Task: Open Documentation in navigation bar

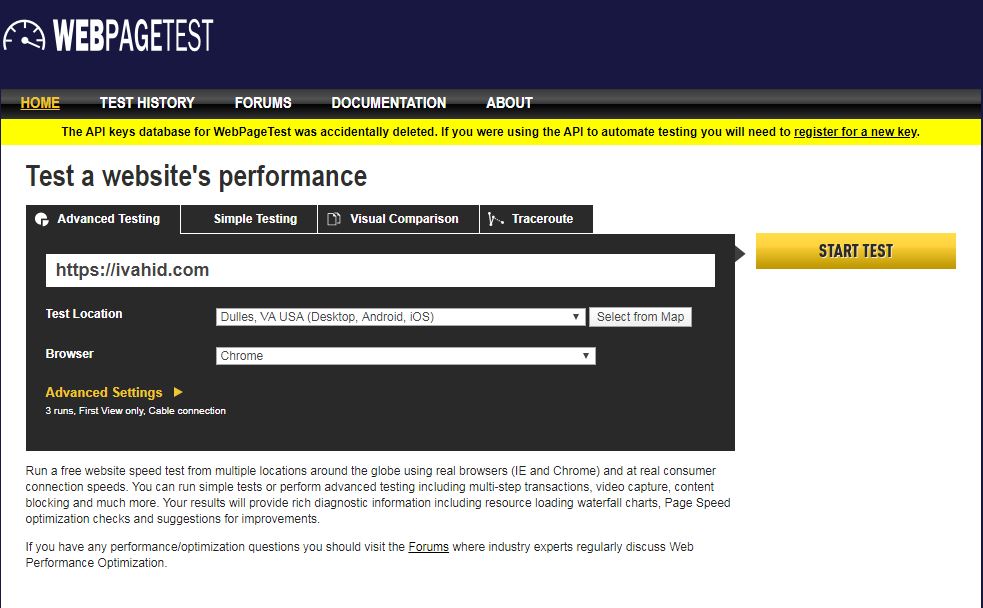Action: (389, 103)
